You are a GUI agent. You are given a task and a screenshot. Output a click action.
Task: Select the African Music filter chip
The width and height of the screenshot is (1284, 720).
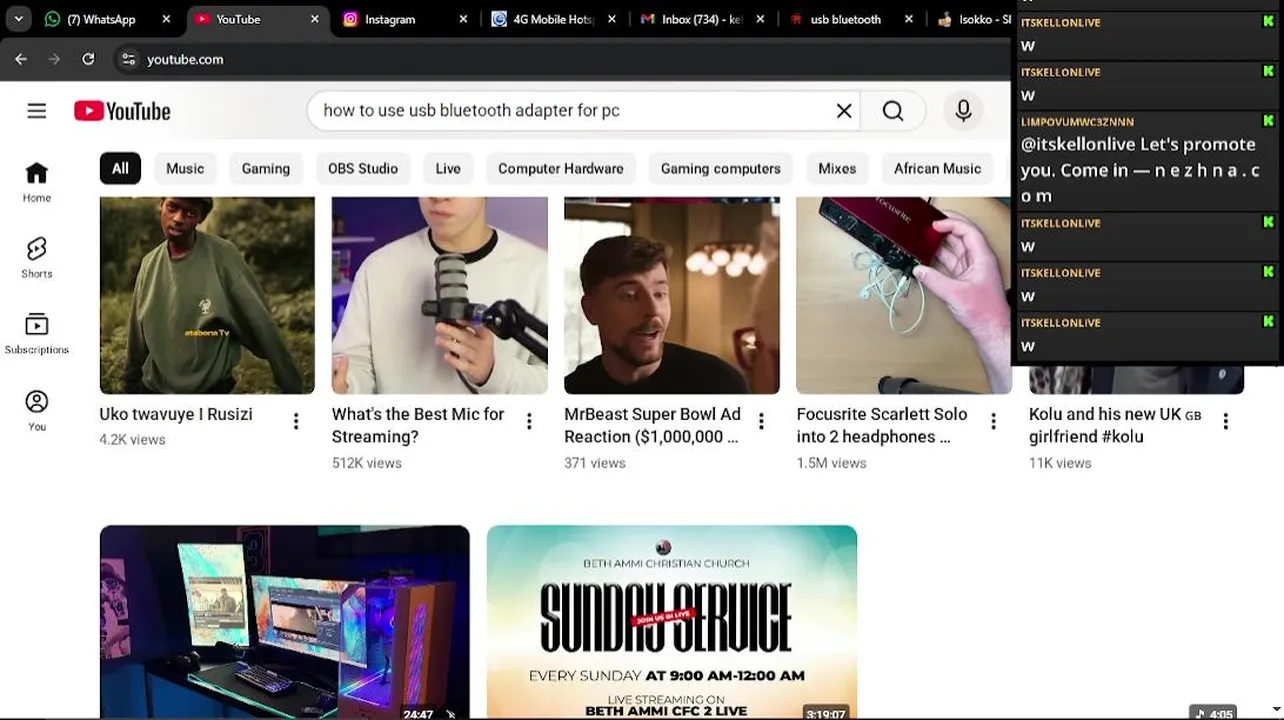(938, 168)
